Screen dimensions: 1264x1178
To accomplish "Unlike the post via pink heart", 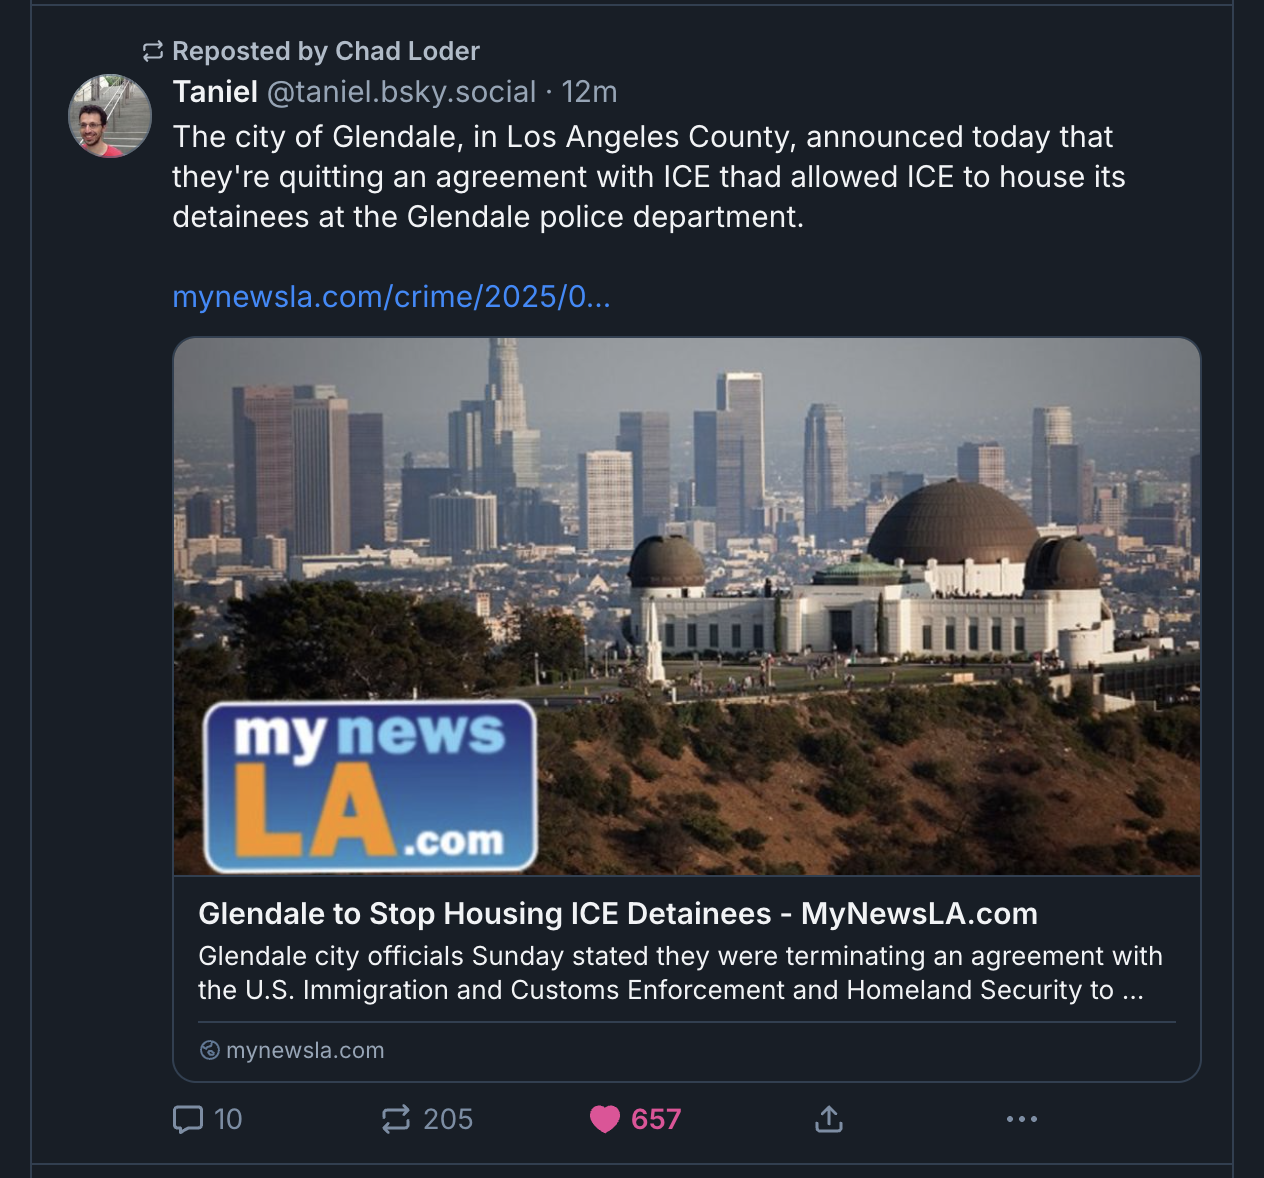I will pos(605,1119).
